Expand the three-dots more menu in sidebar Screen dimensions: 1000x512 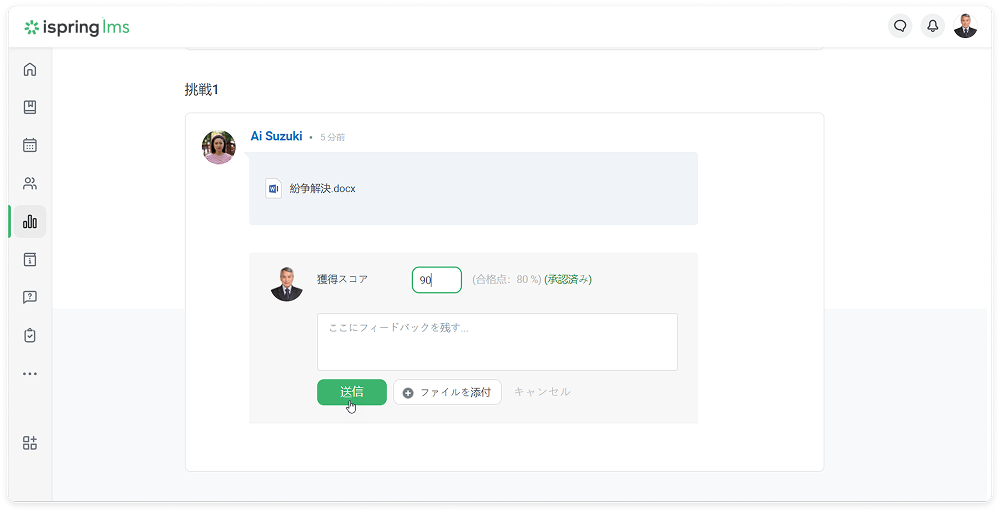[x=30, y=373]
